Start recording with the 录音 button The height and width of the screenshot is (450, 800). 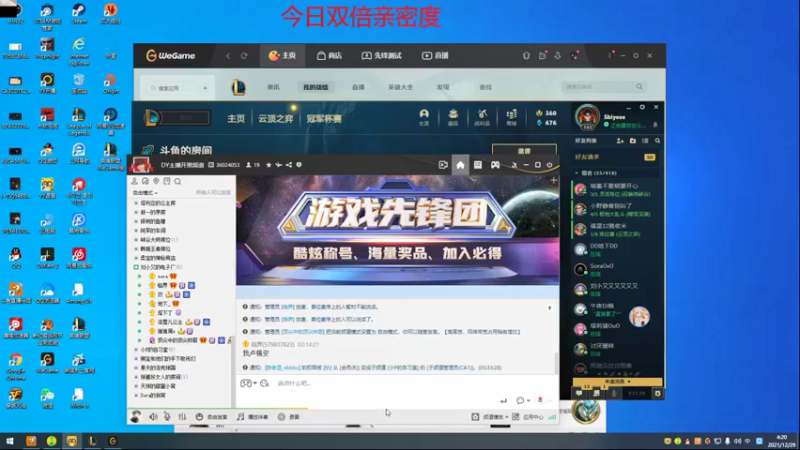pos(289,417)
